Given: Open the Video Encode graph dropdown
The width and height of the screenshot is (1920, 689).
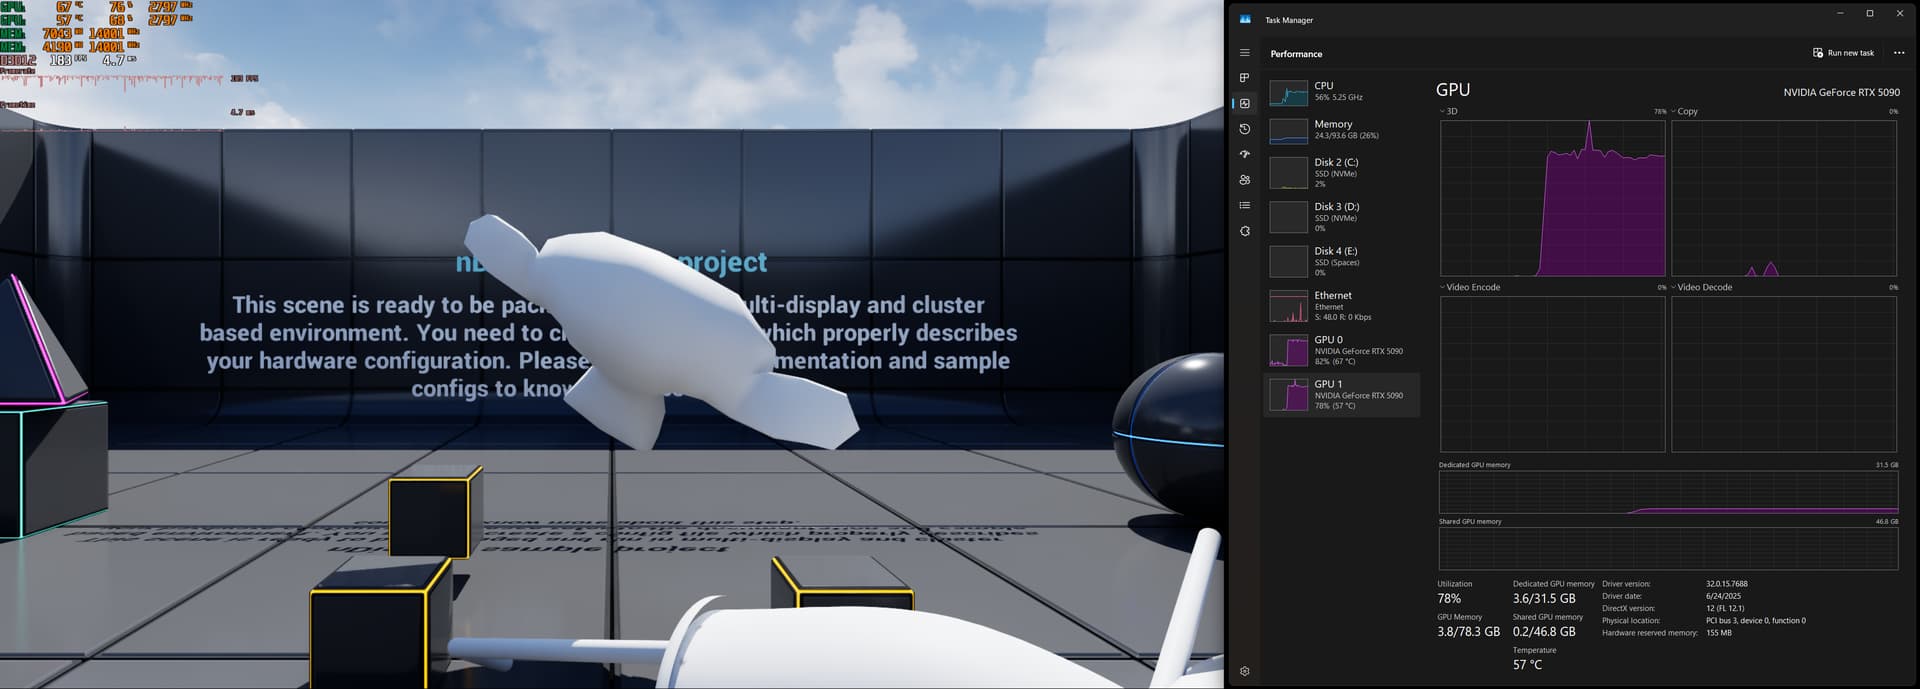Looking at the screenshot, I should [x=1442, y=288].
